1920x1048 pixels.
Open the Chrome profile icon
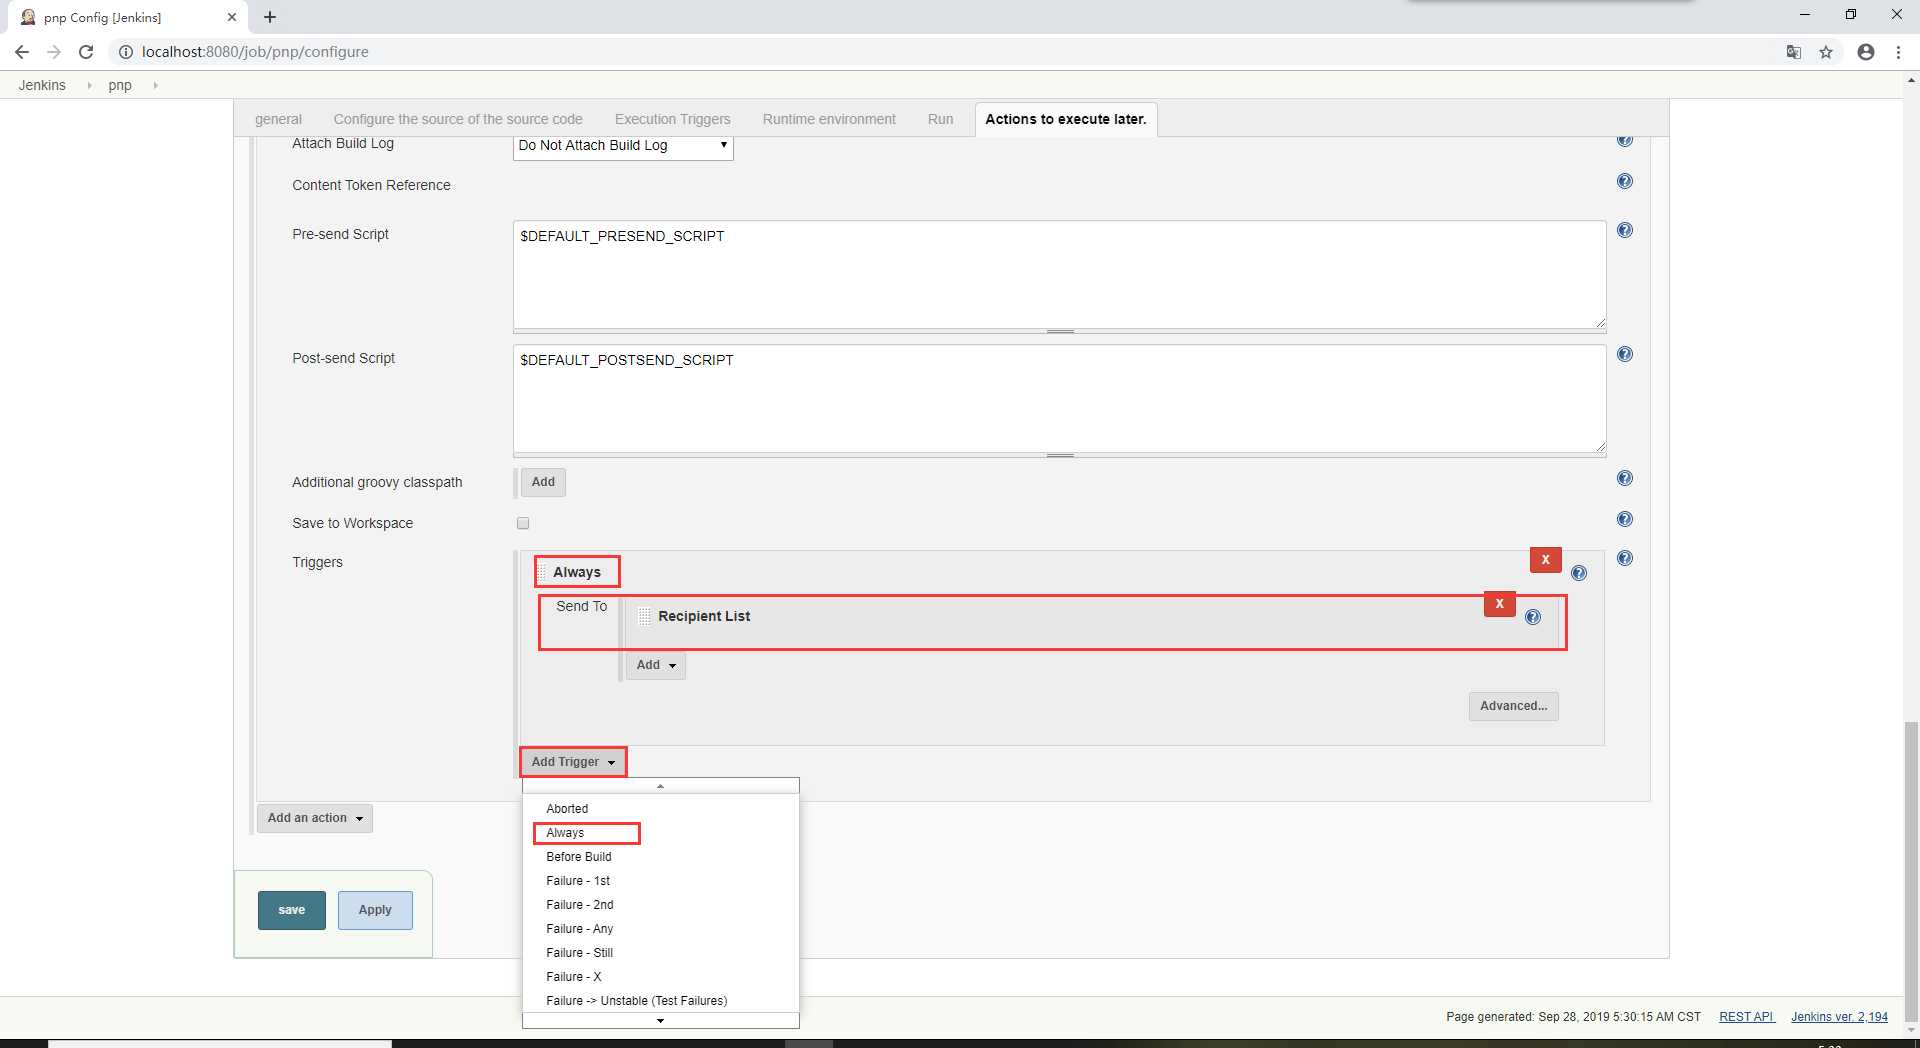[1866, 52]
